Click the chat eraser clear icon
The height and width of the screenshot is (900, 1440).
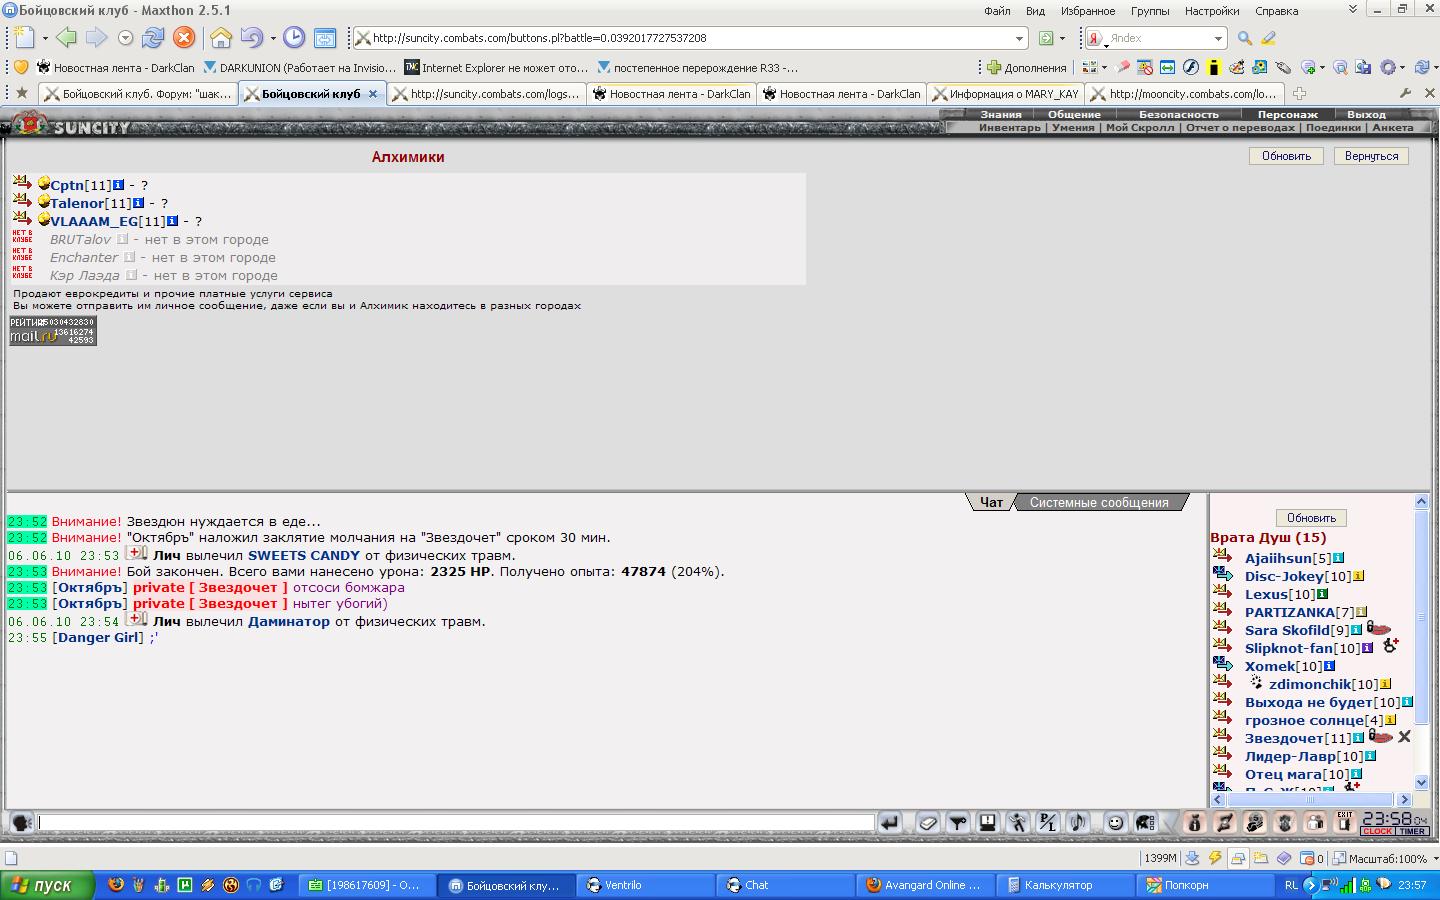point(928,822)
